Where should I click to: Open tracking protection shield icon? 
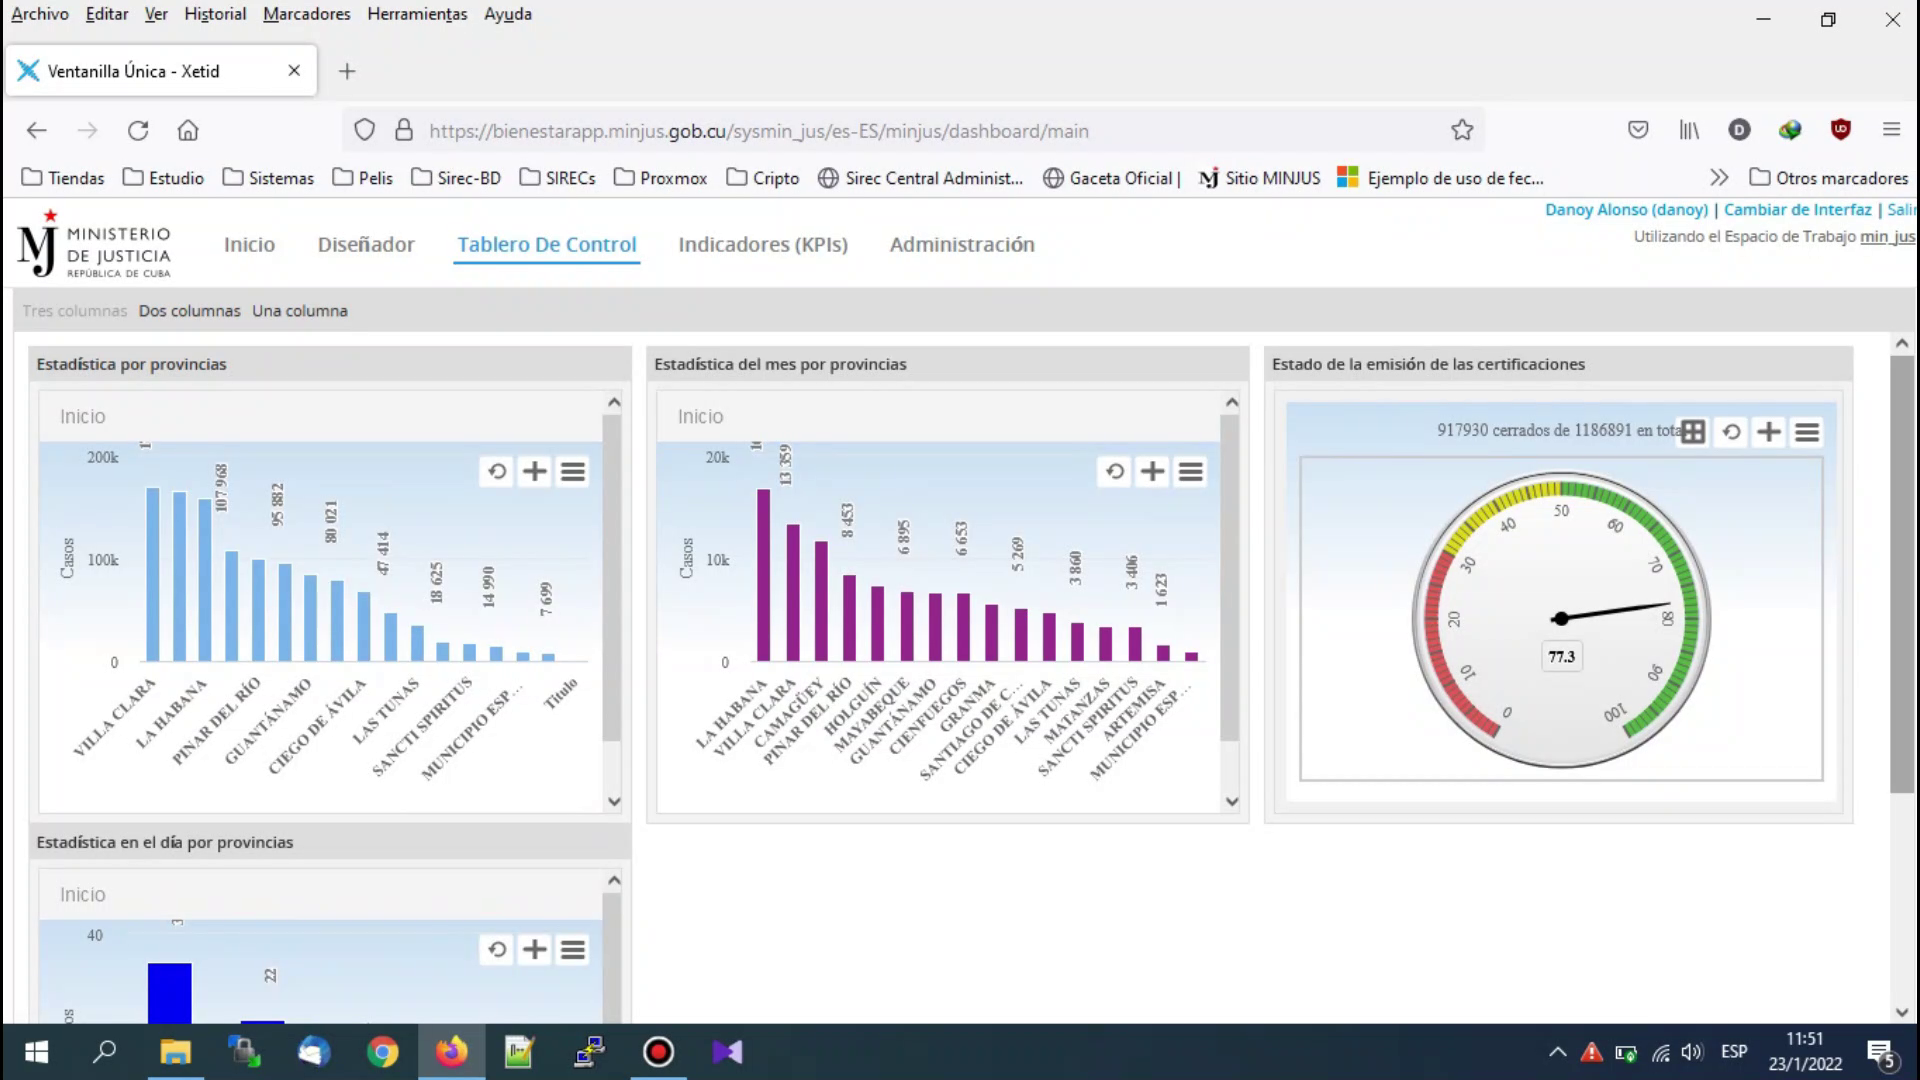(365, 130)
